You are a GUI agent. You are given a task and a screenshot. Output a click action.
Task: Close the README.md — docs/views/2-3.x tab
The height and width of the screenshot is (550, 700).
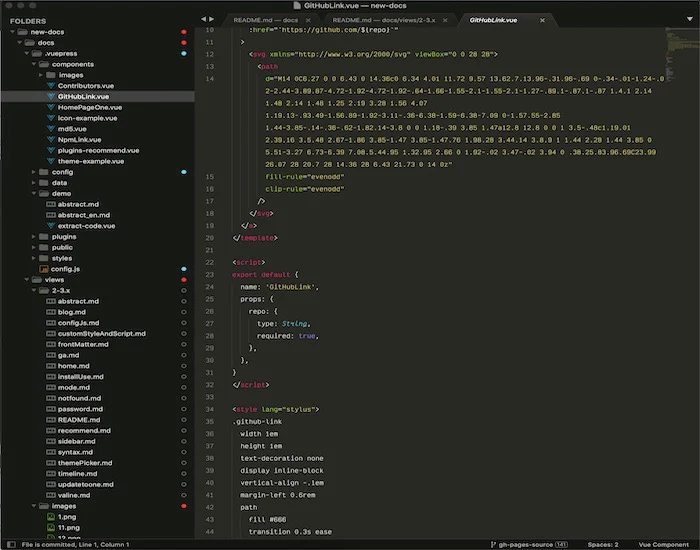(x=445, y=20)
